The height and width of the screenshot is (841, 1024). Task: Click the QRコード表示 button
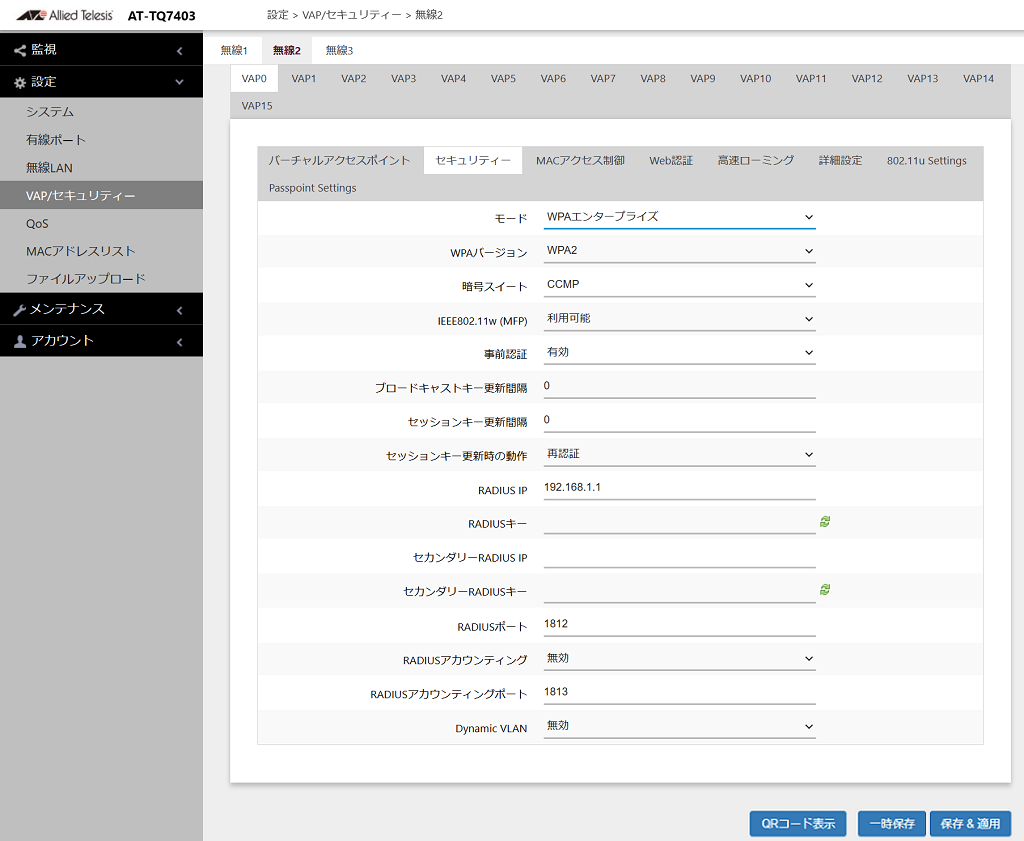(798, 823)
